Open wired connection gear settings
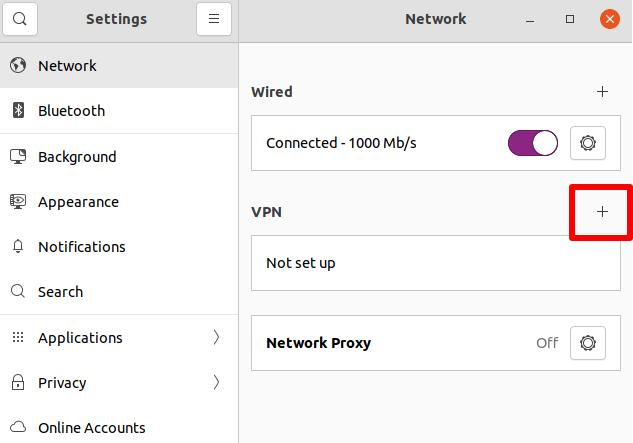 click(587, 143)
